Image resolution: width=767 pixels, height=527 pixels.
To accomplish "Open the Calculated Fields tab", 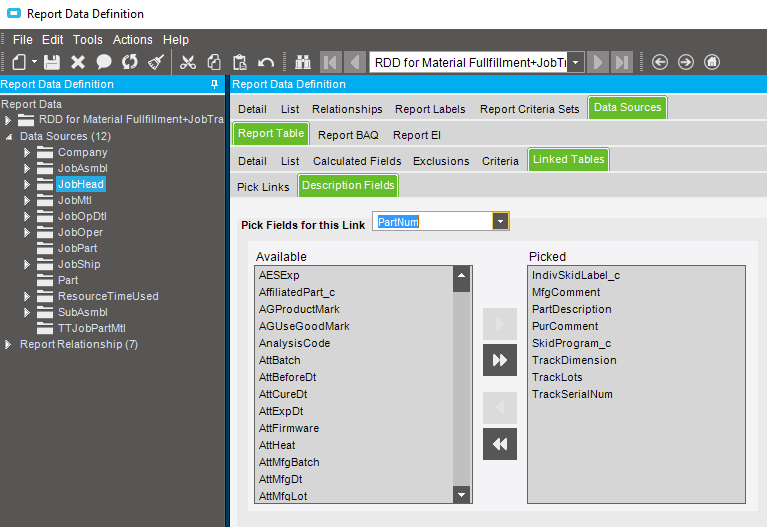I will click(357, 161).
